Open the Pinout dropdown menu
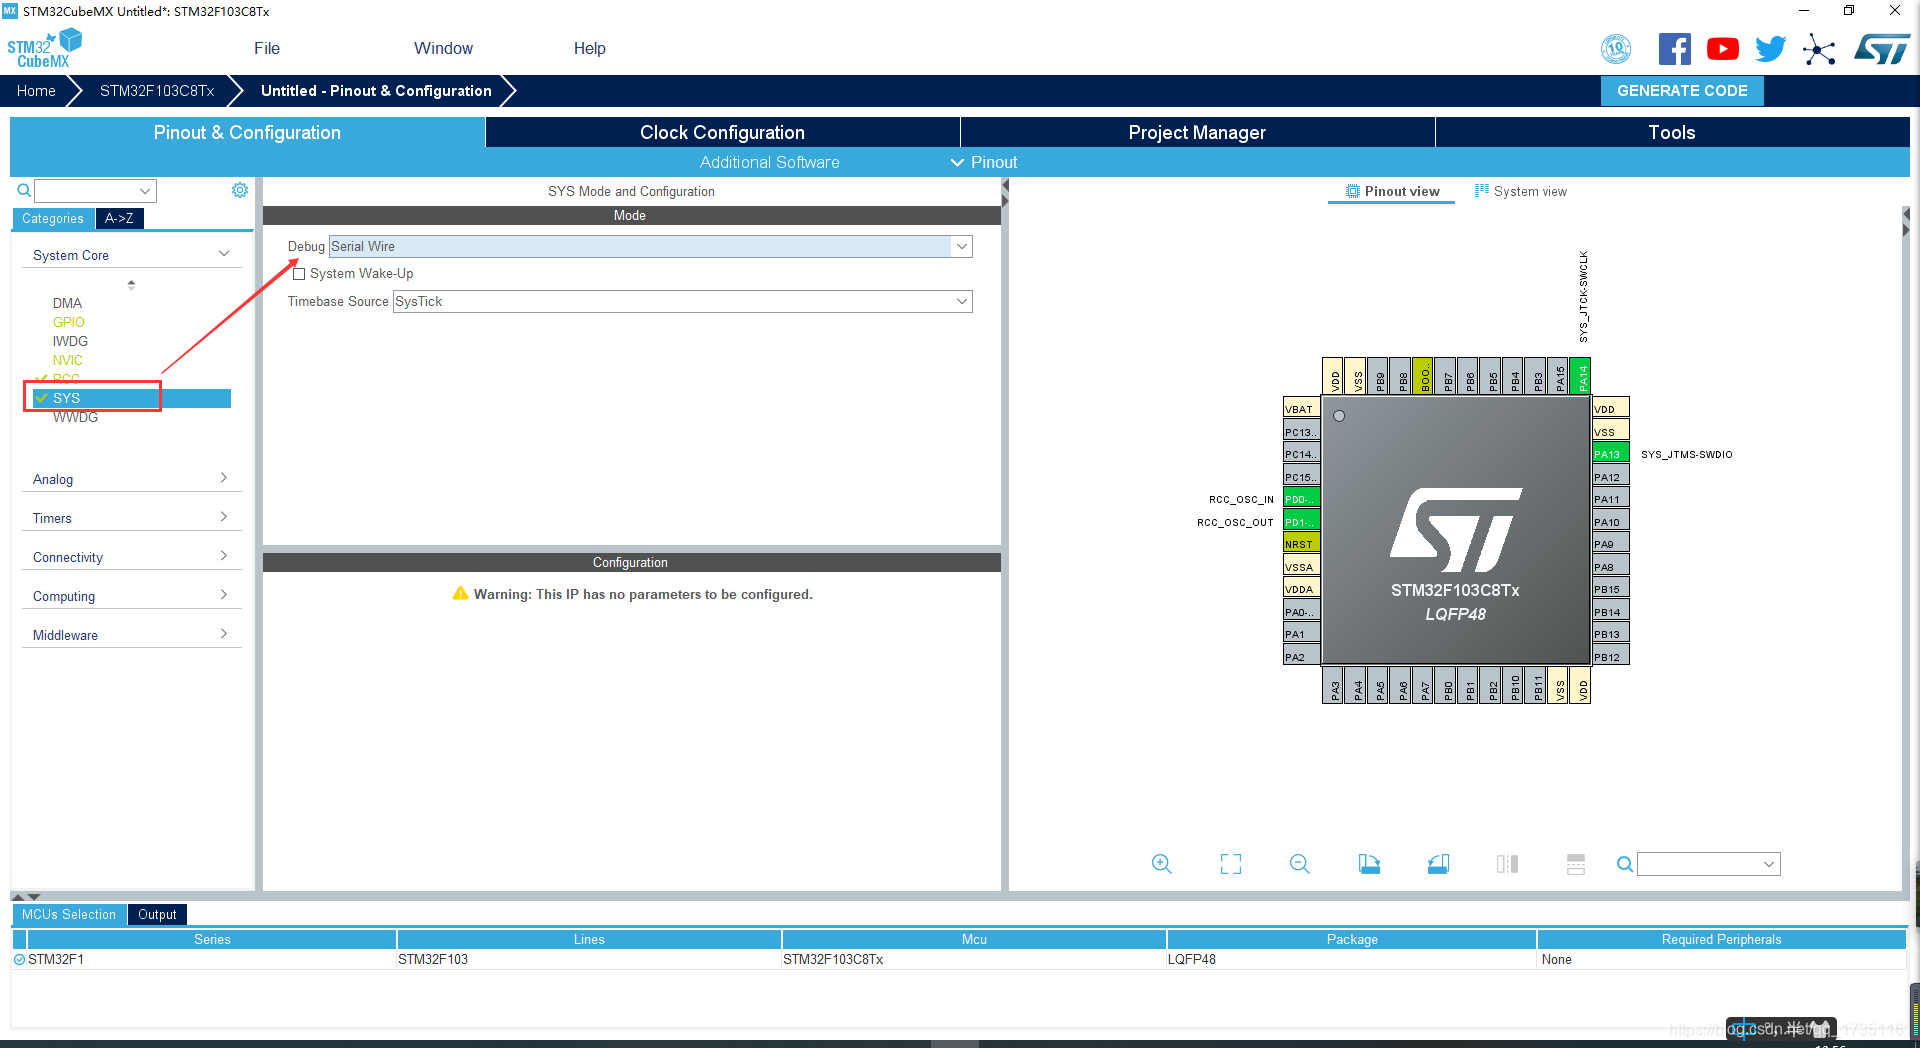This screenshot has width=1920, height=1048. click(984, 162)
